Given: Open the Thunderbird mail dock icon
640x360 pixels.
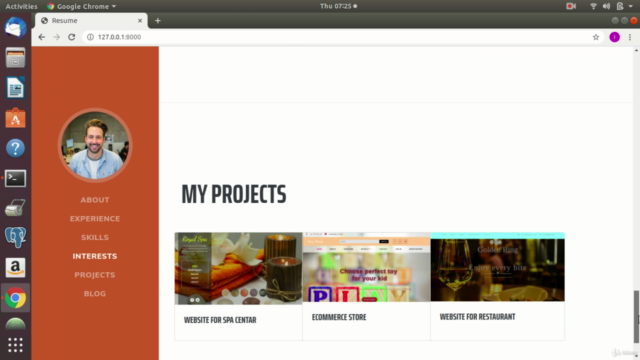Looking at the screenshot, I should tap(16, 27).
